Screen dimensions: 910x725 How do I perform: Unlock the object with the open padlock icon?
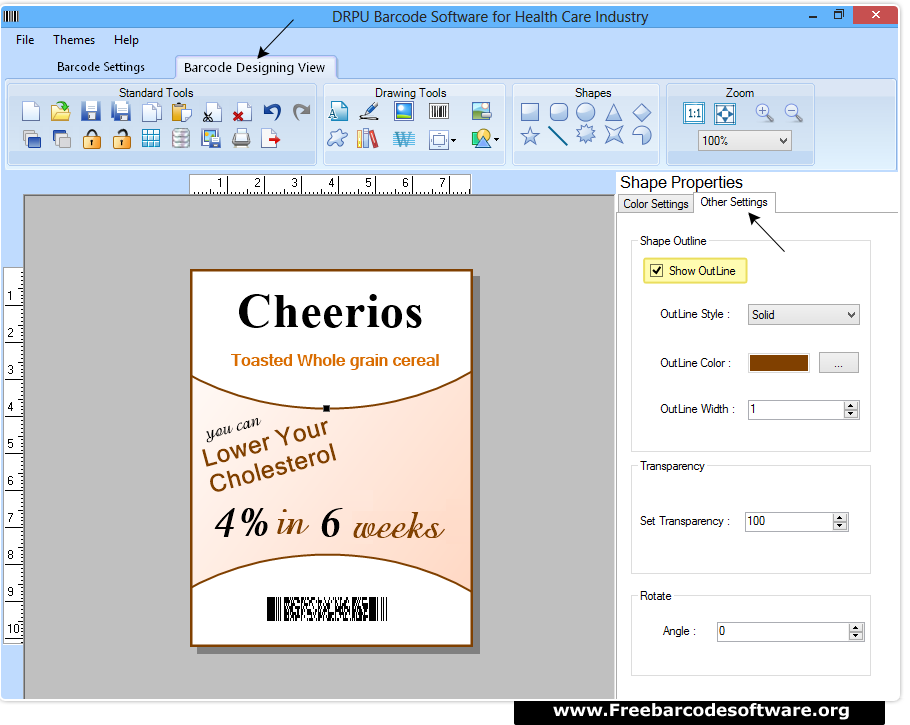click(x=121, y=139)
